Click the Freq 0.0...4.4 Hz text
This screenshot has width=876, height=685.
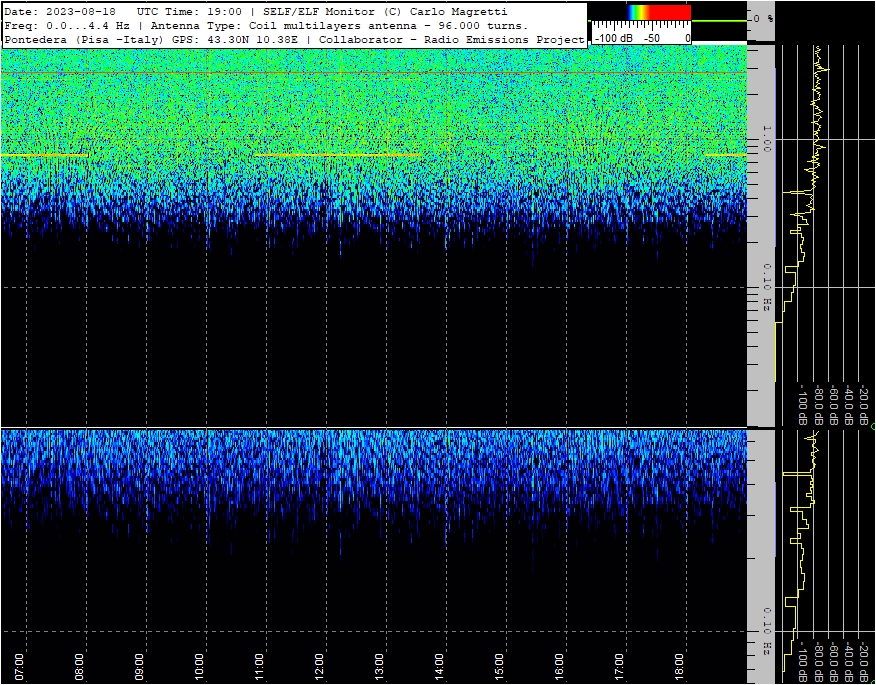(67, 26)
